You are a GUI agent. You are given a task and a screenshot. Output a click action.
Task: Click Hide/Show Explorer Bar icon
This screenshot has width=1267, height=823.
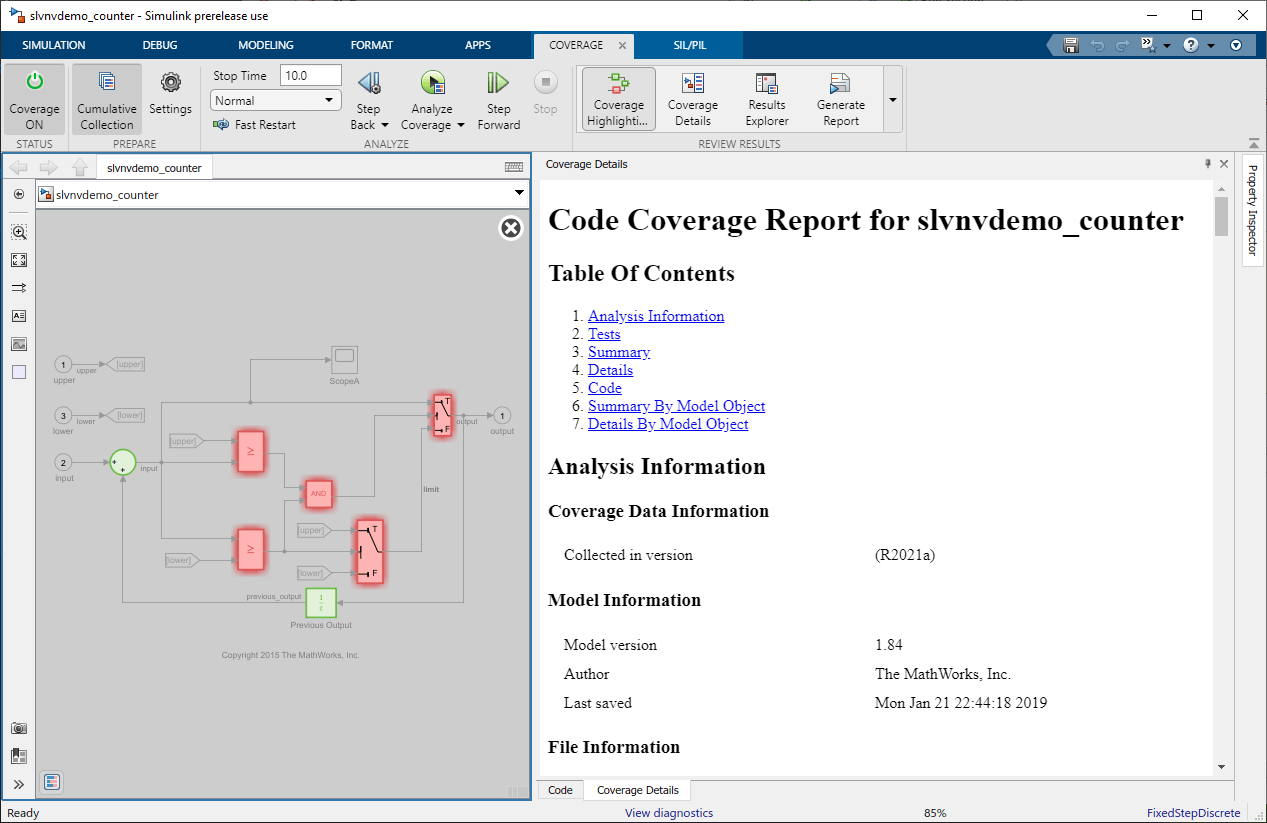(x=19, y=194)
